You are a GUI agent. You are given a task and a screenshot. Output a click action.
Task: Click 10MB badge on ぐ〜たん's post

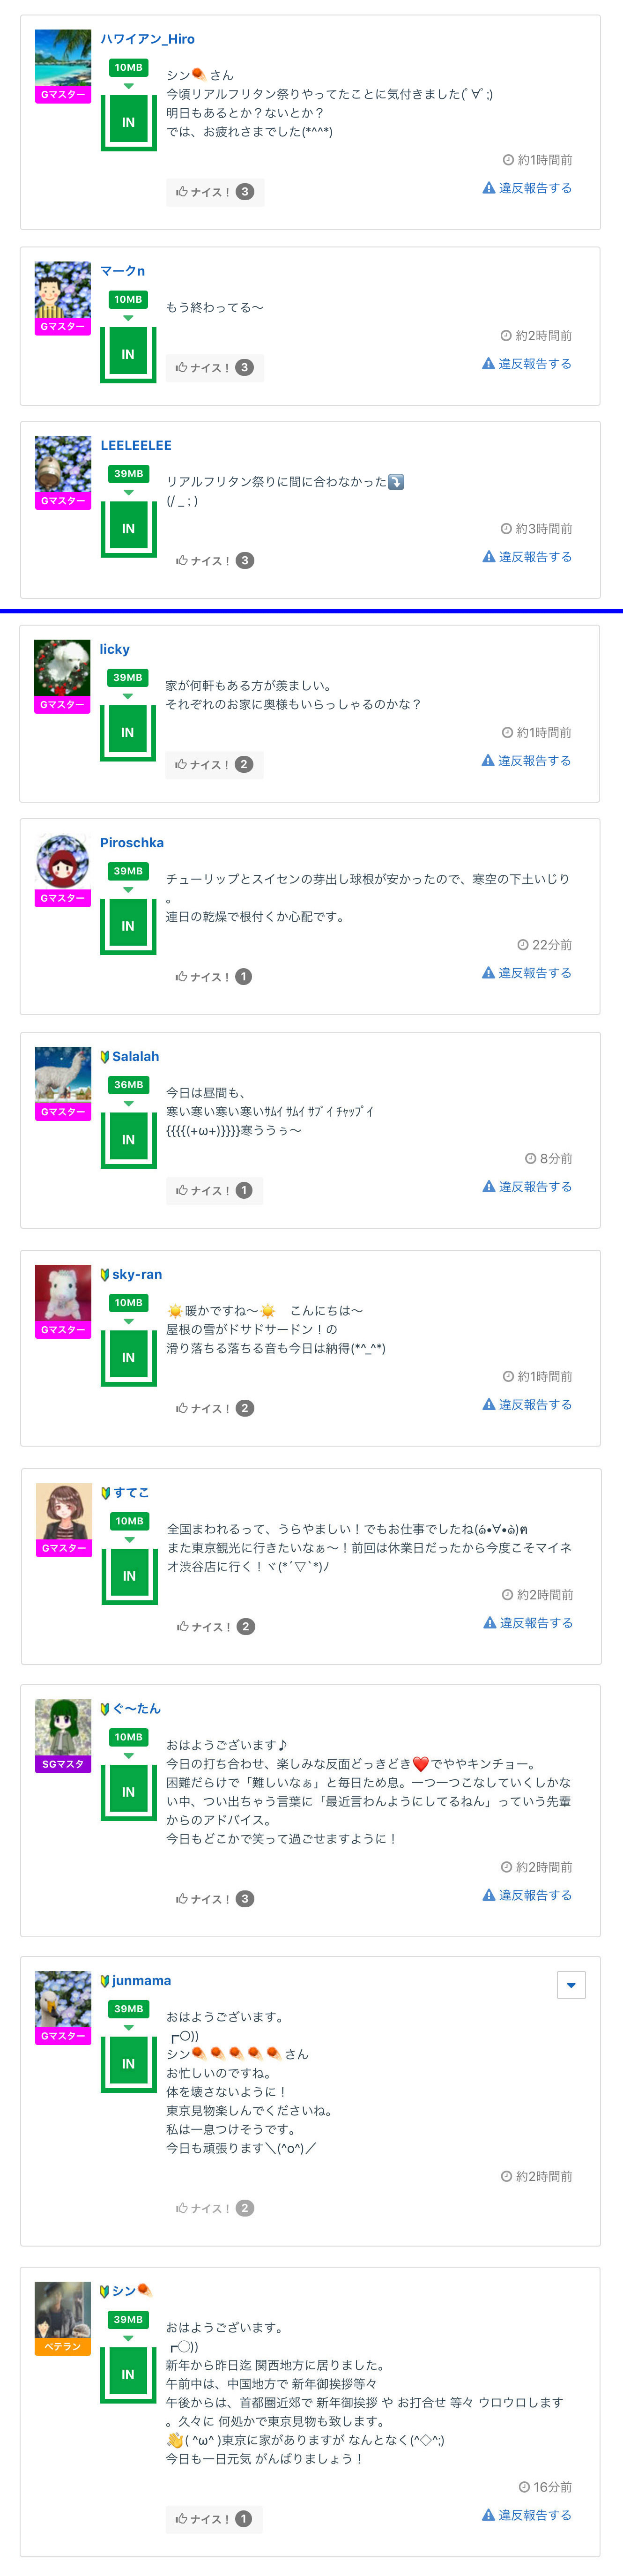128,1737
